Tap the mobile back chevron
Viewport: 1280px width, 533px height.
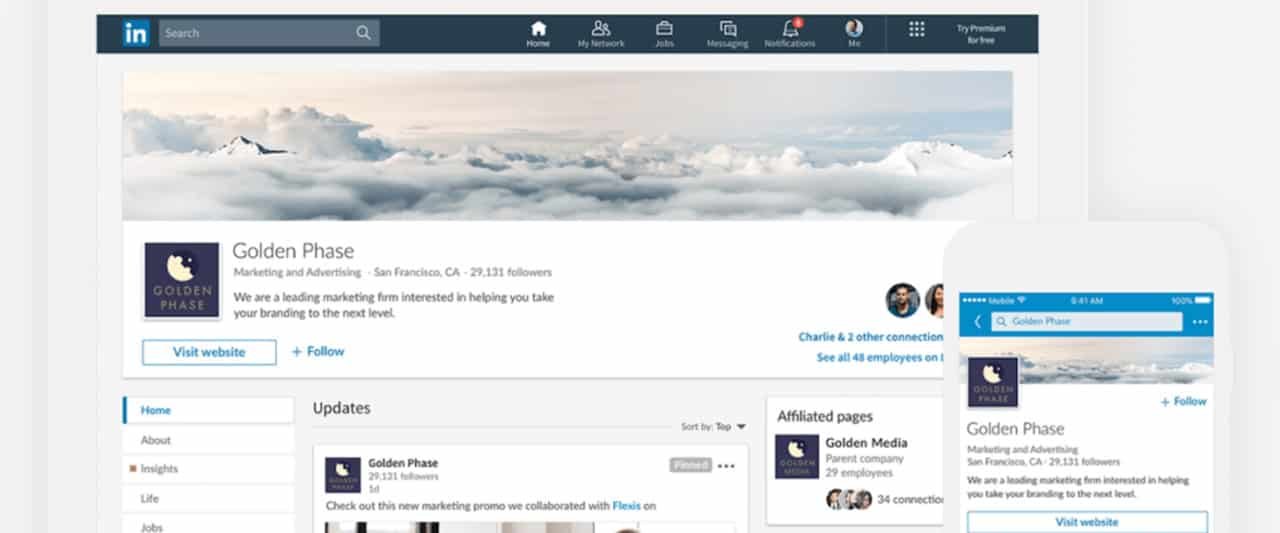point(977,322)
